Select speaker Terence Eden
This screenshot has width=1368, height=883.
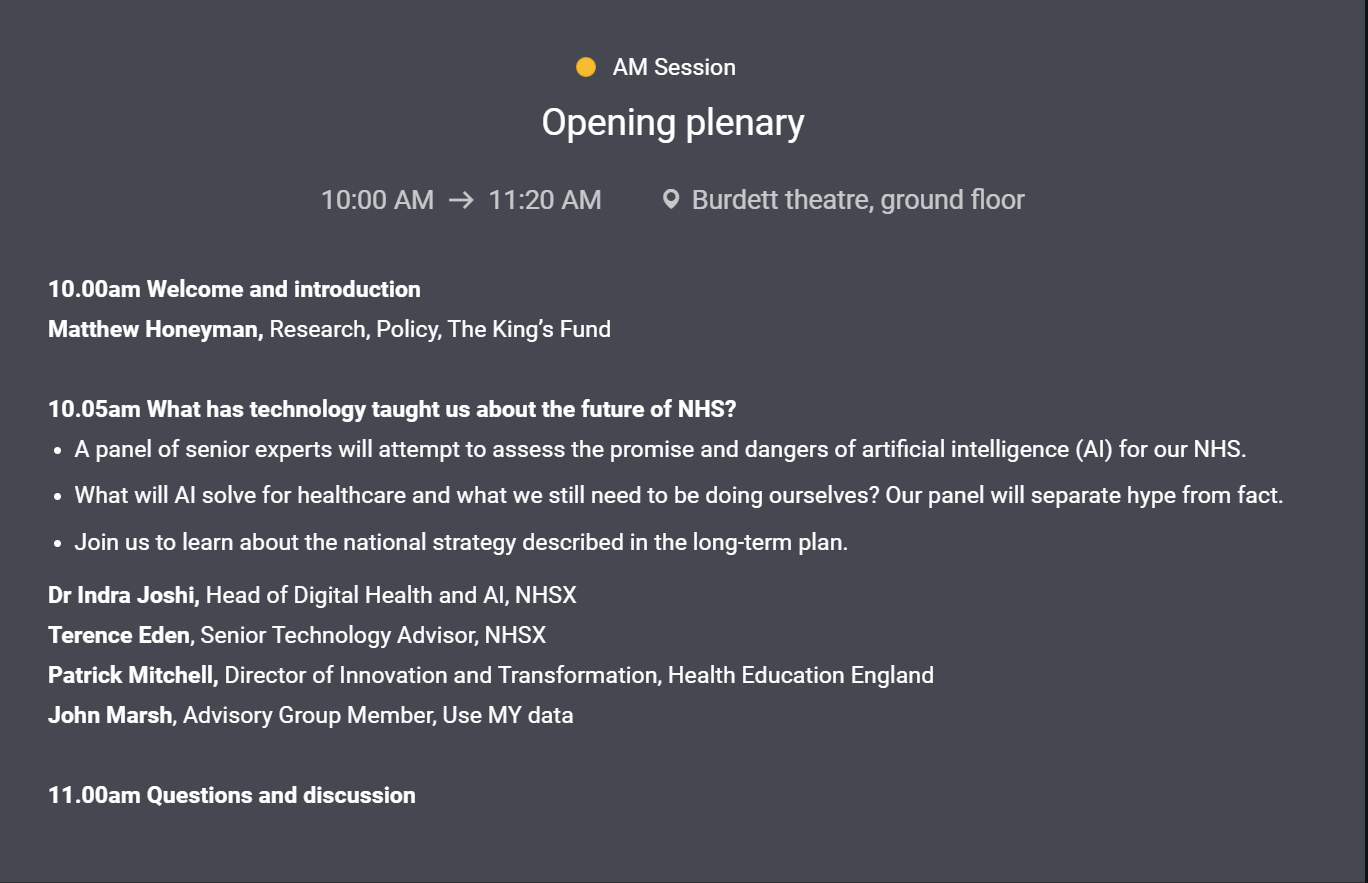[118, 635]
